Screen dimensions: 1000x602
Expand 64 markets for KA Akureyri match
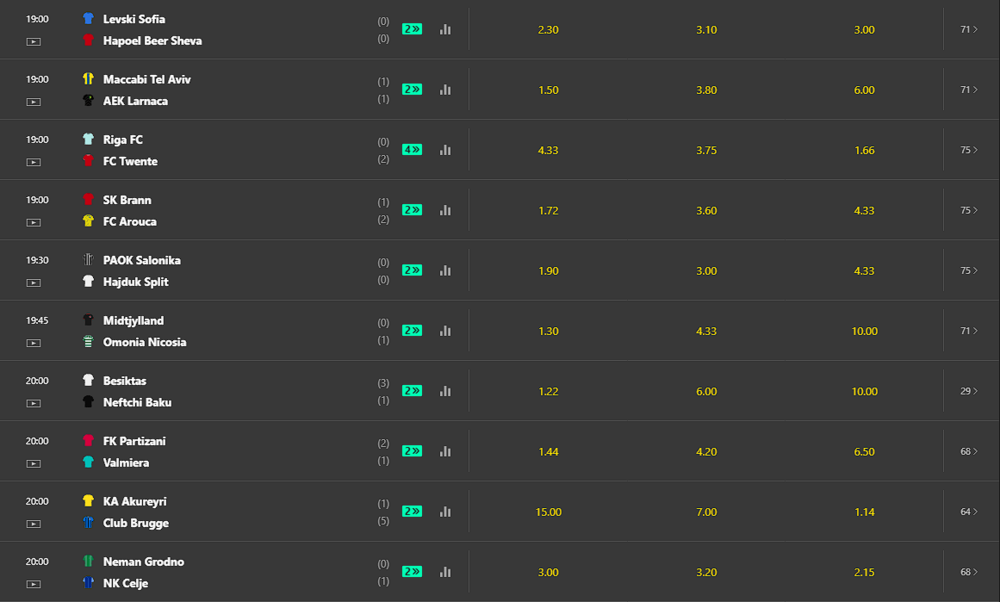click(968, 511)
